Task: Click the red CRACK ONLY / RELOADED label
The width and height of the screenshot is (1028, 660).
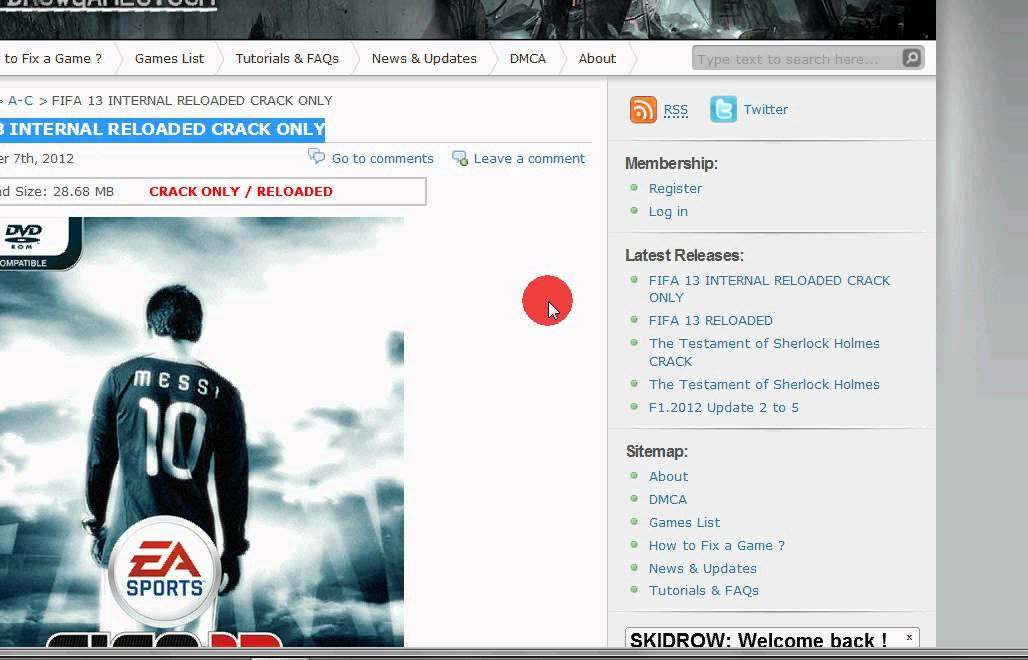Action: pyautogui.click(x=241, y=191)
